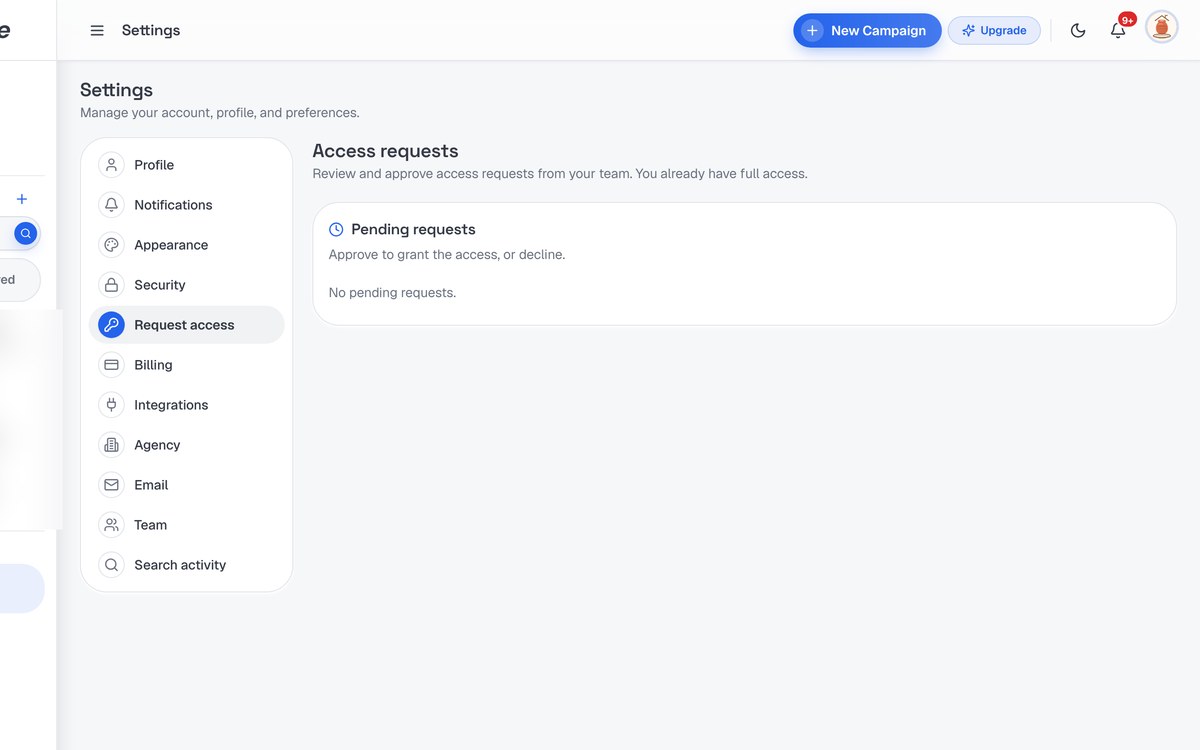Image resolution: width=1200 pixels, height=750 pixels.
Task: Click the Profile person icon
Action: (x=111, y=165)
